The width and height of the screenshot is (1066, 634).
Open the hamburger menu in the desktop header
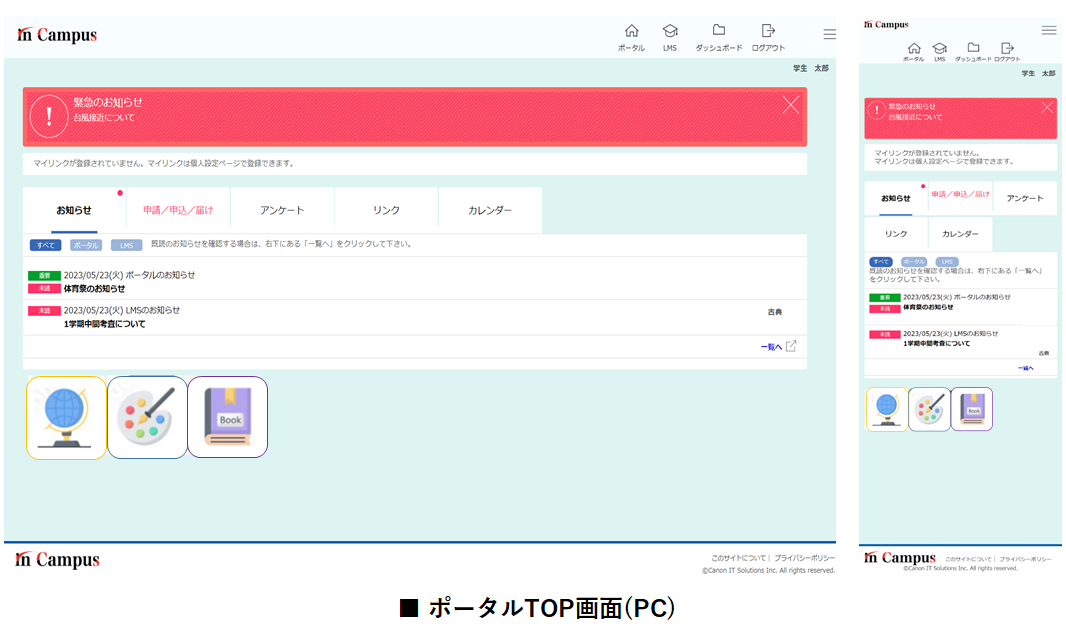(x=829, y=35)
